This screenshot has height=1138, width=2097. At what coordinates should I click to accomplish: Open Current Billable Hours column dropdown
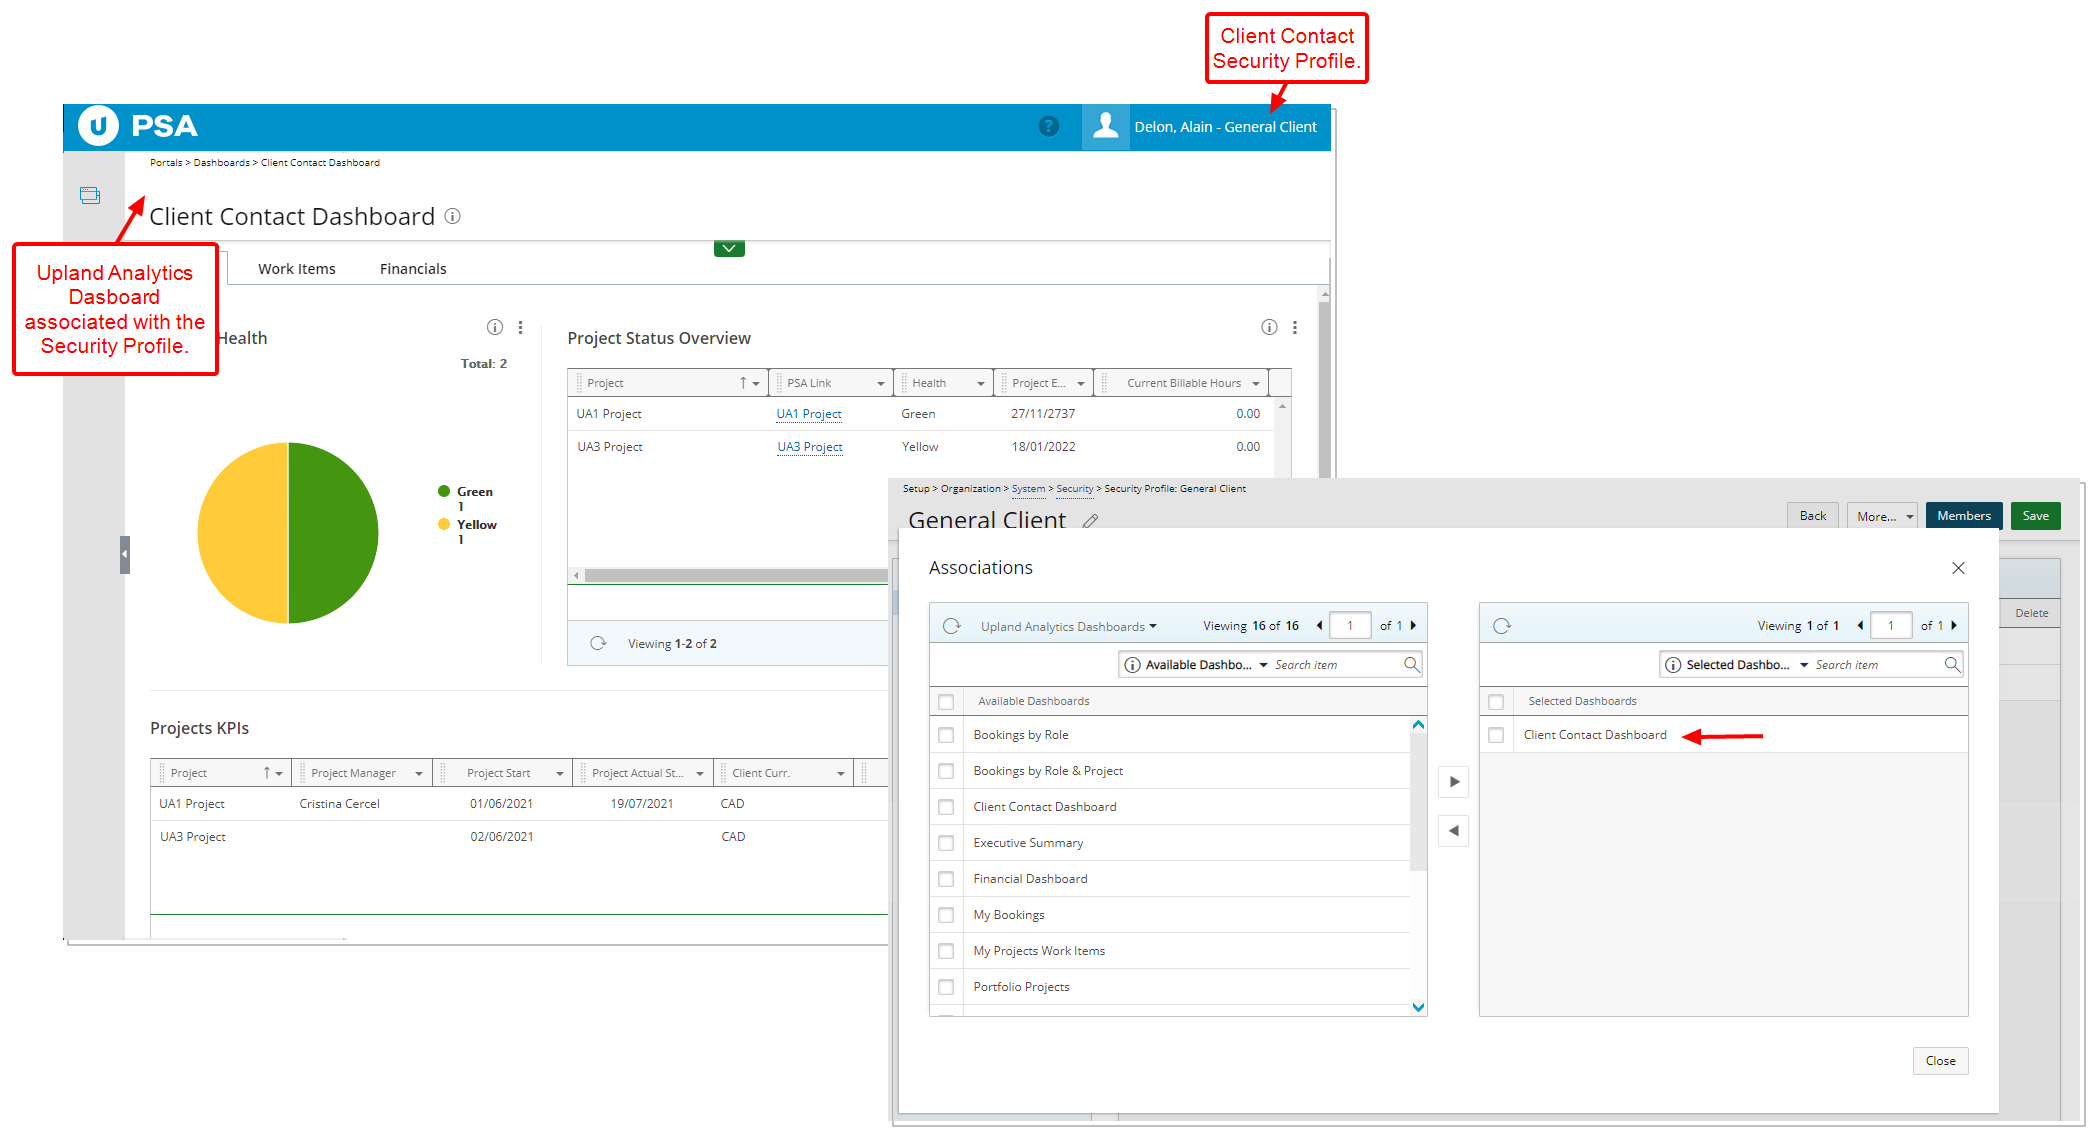[x=1256, y=383]
